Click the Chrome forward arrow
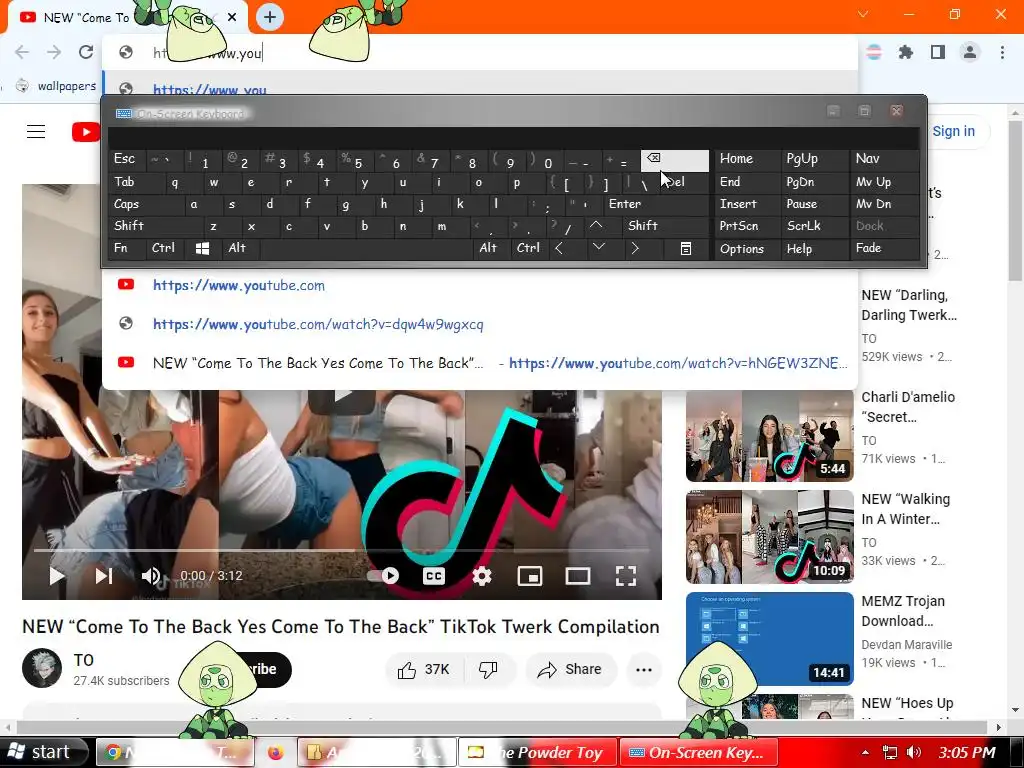The image size is (1024, 768). coord(54,52)
